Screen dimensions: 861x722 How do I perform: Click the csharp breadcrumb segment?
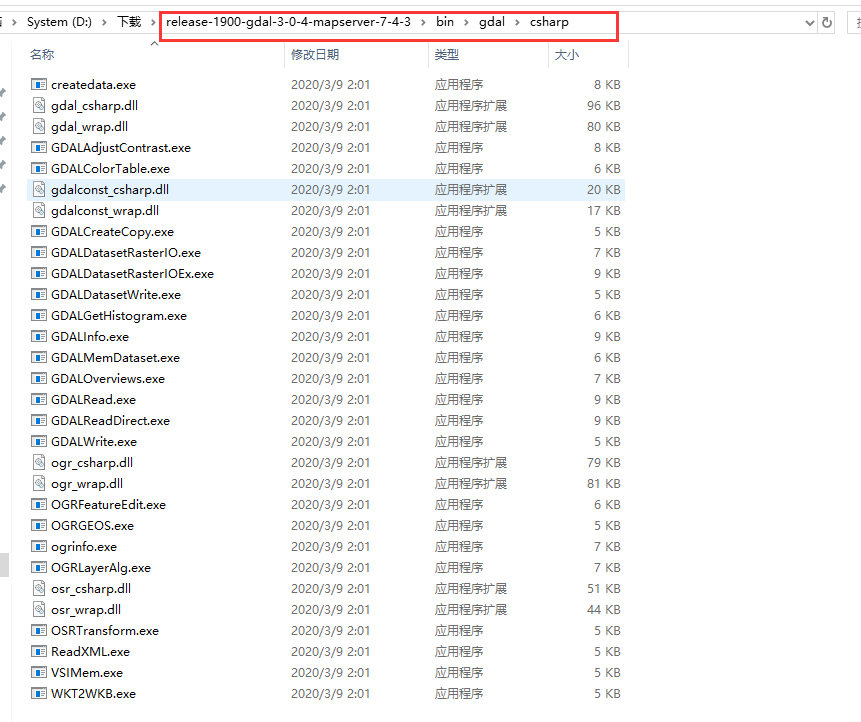[549, 22]
